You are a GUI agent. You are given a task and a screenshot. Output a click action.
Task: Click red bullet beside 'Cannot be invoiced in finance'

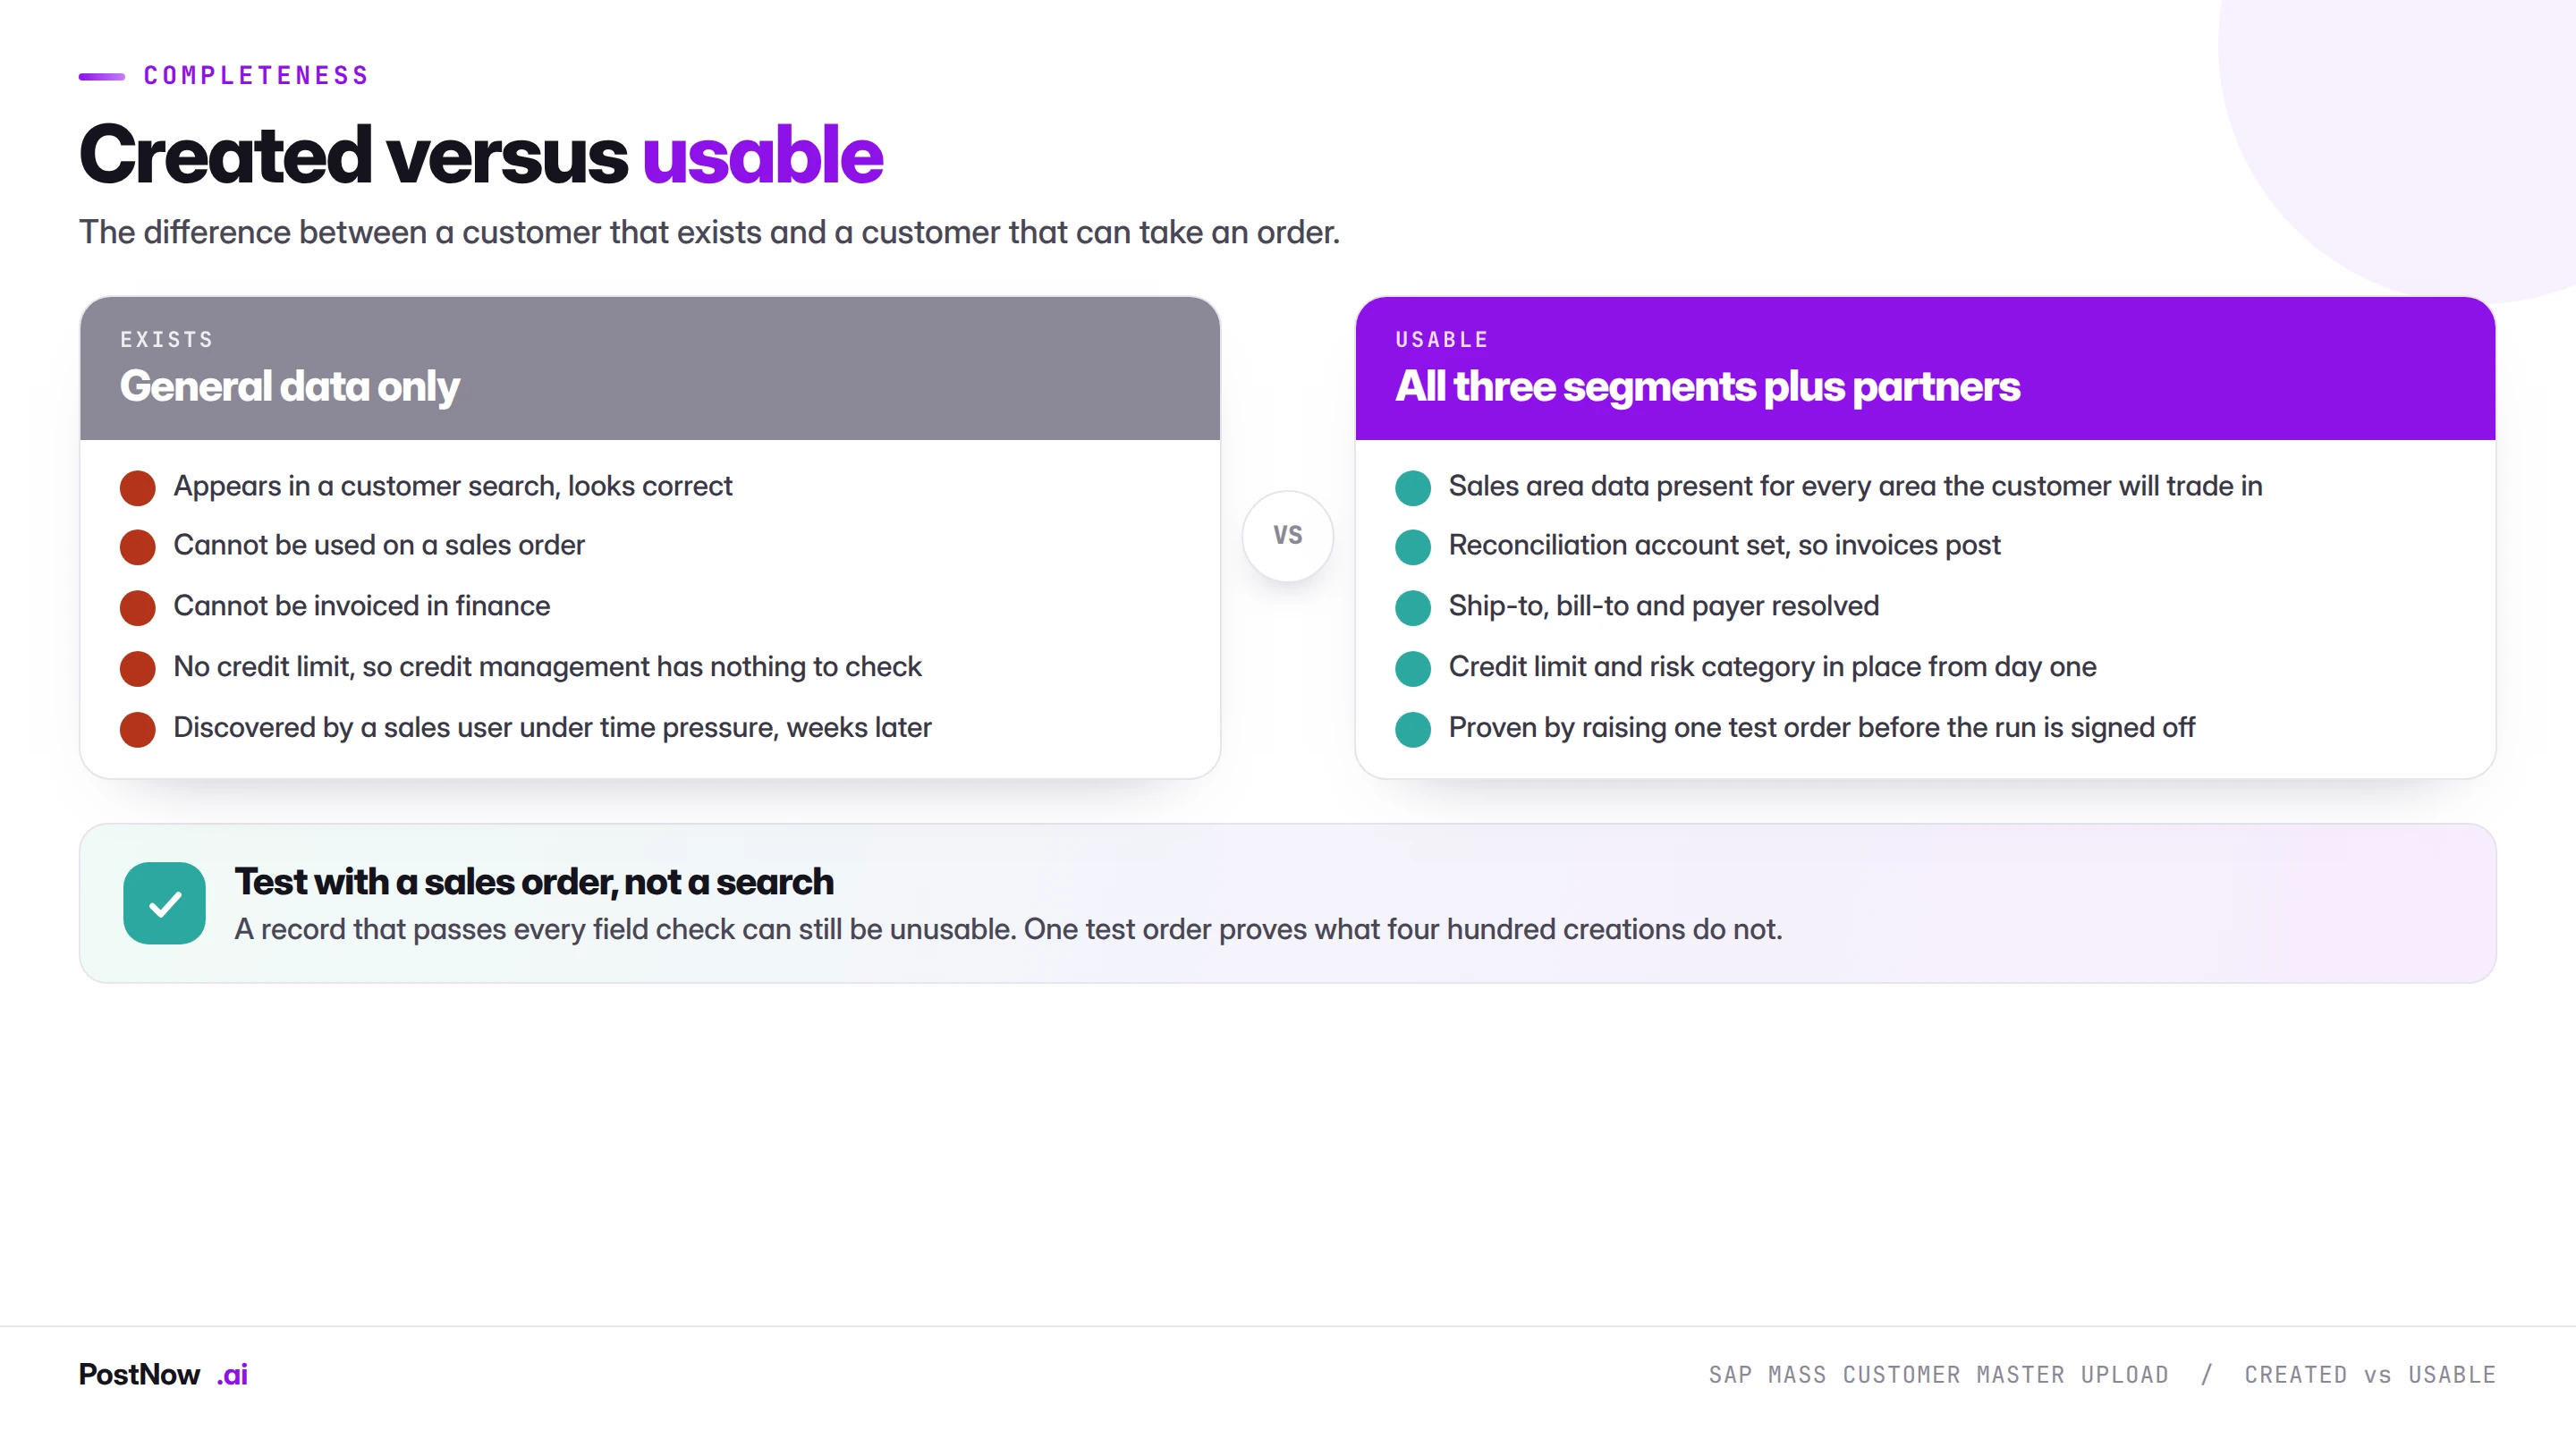[x=137, y=607]
